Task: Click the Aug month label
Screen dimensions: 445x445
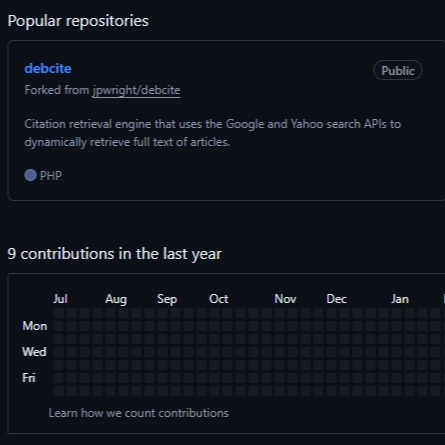Action: 116,299
